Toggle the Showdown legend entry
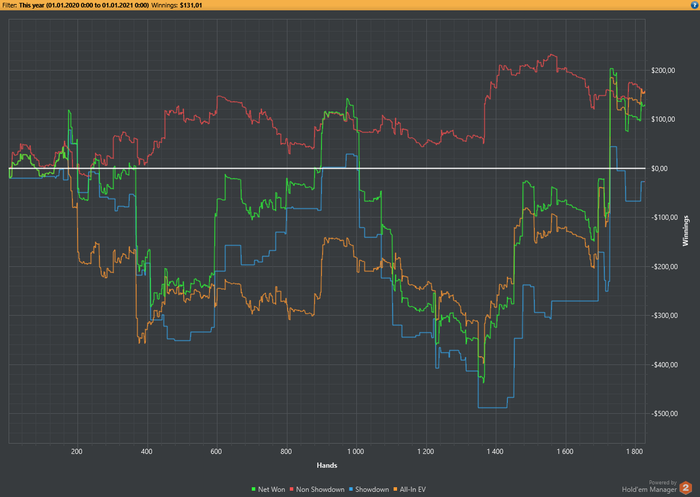This screenshot has width=700, height=497. pyautogui.click(x=369, y=489)
